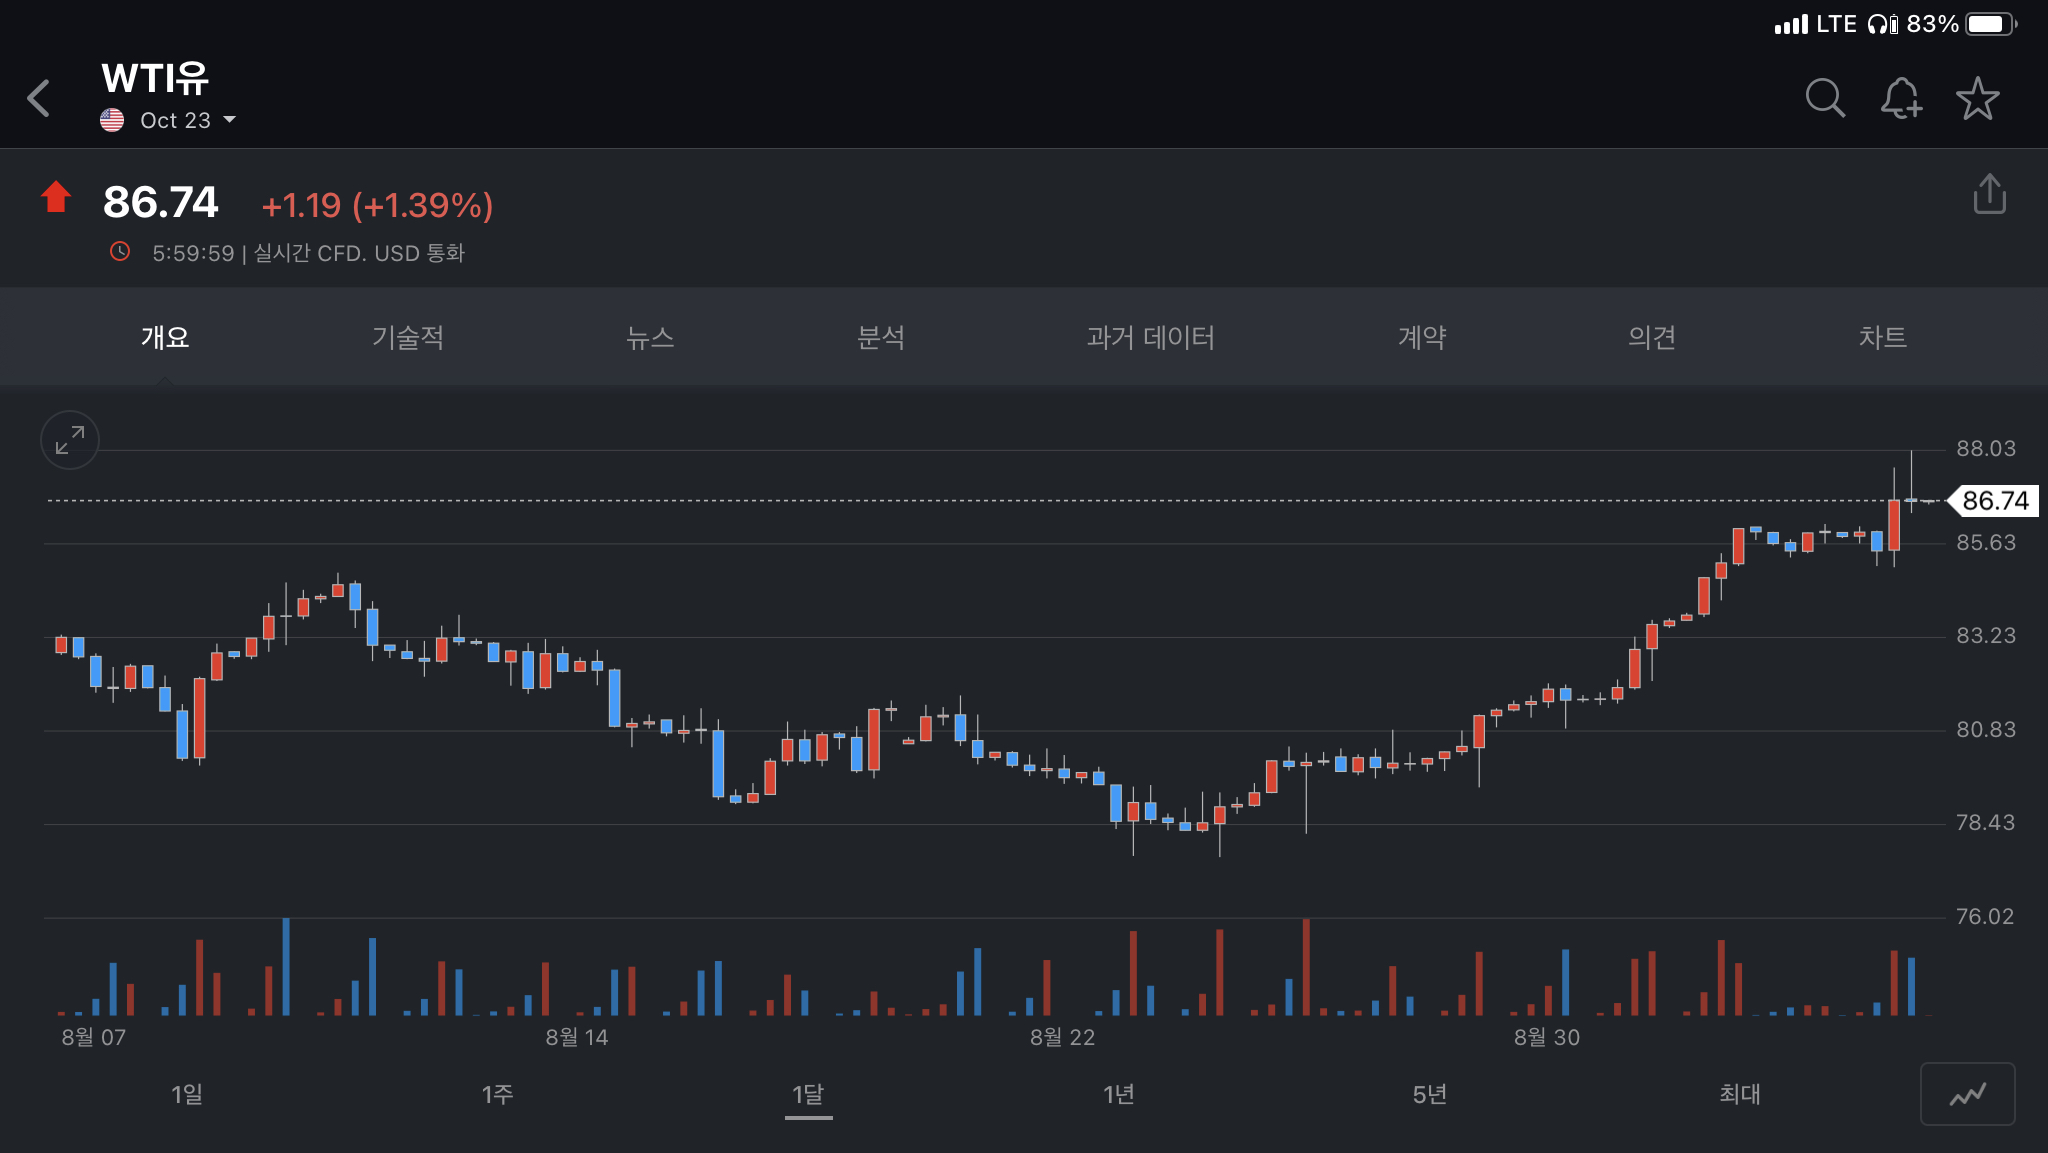Open the 분석 tab
2048x1153 pixels.
(881, 337)
